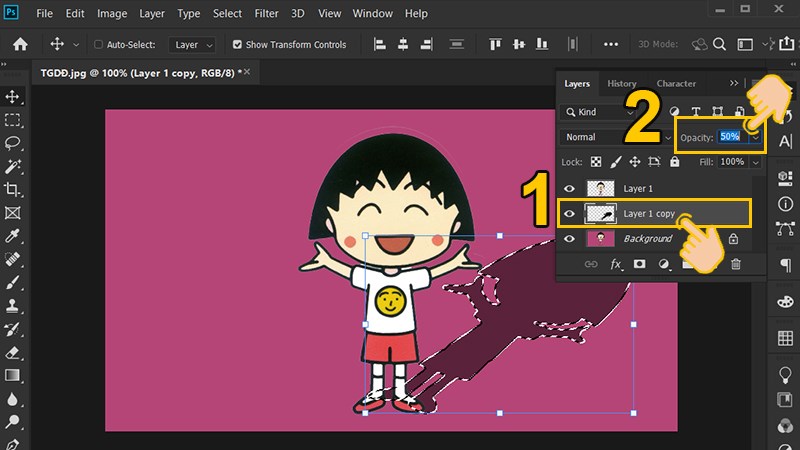The image size is (800, 450).
Task: Select the Magic Wand tool
Action: pyautogui.click(x=12, y=166)
